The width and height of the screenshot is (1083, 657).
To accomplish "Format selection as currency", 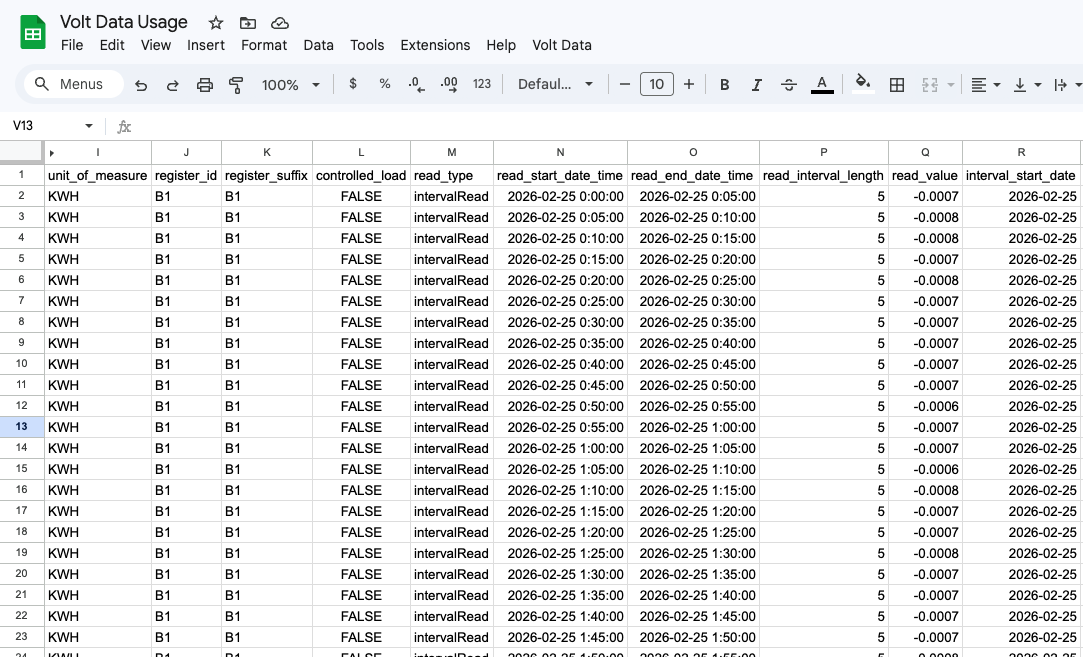I will coord(352,84).
